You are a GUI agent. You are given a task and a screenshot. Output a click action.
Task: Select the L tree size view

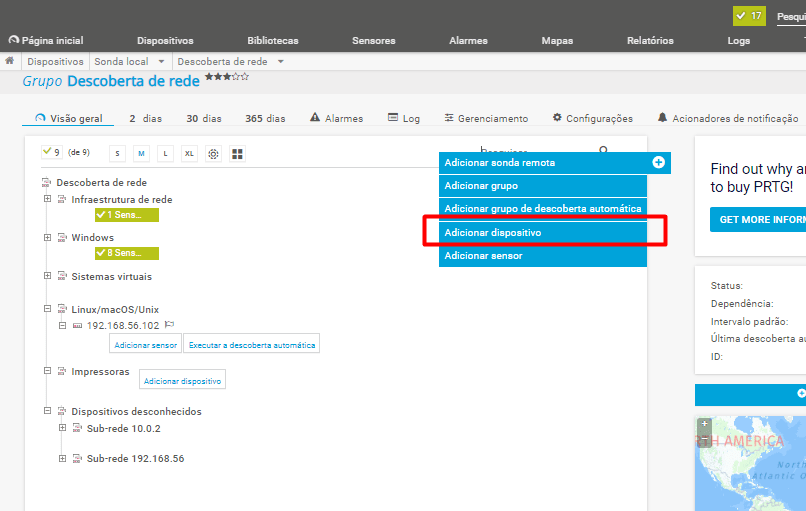165,153
